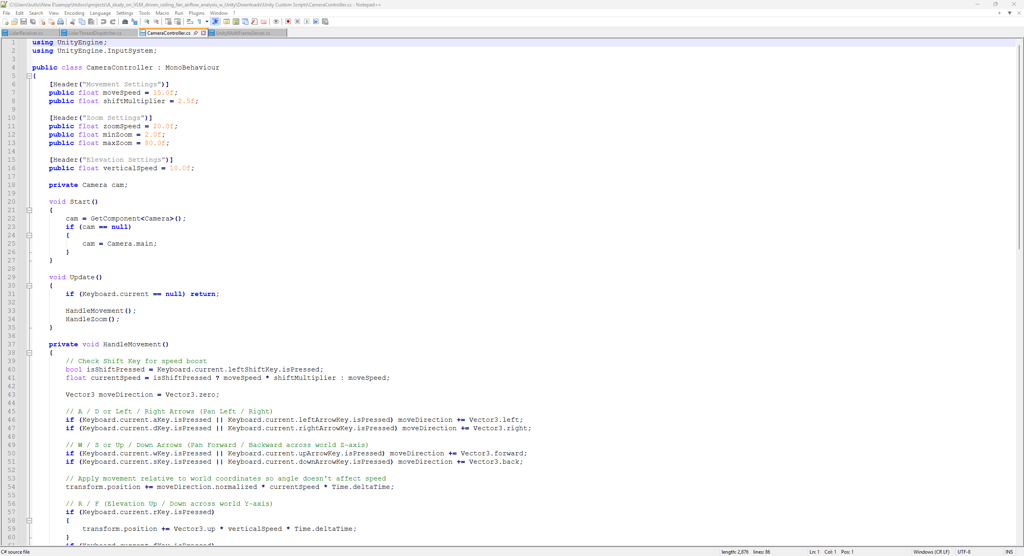Screen dimensions: 1024x556
Task: Pin the CameraController.cs tab
Action: click(x=196, y=33)
